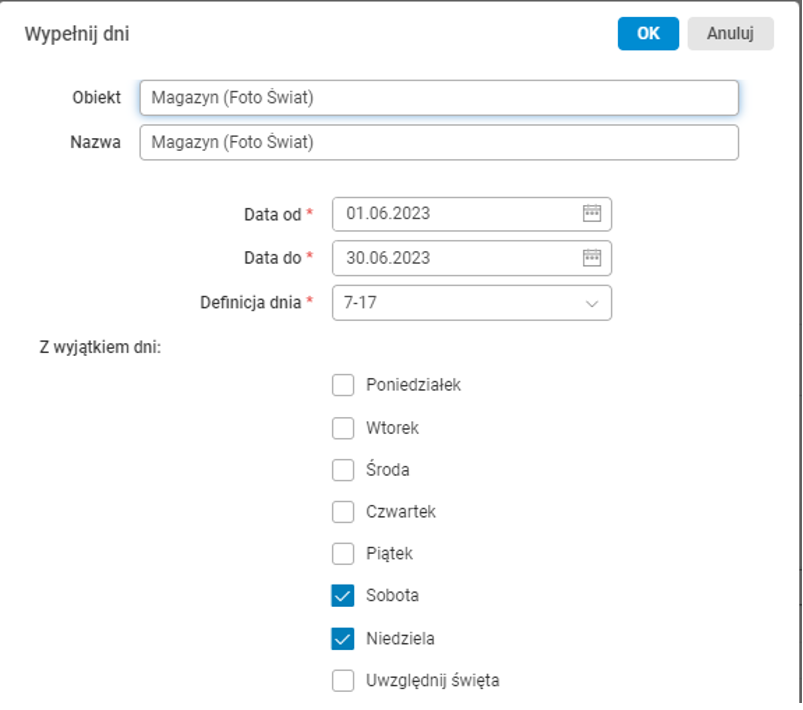This screenshot has width=803, height=710.
Task: Enable the Poniedziałek checkbox
Action: tap(343, 385)
